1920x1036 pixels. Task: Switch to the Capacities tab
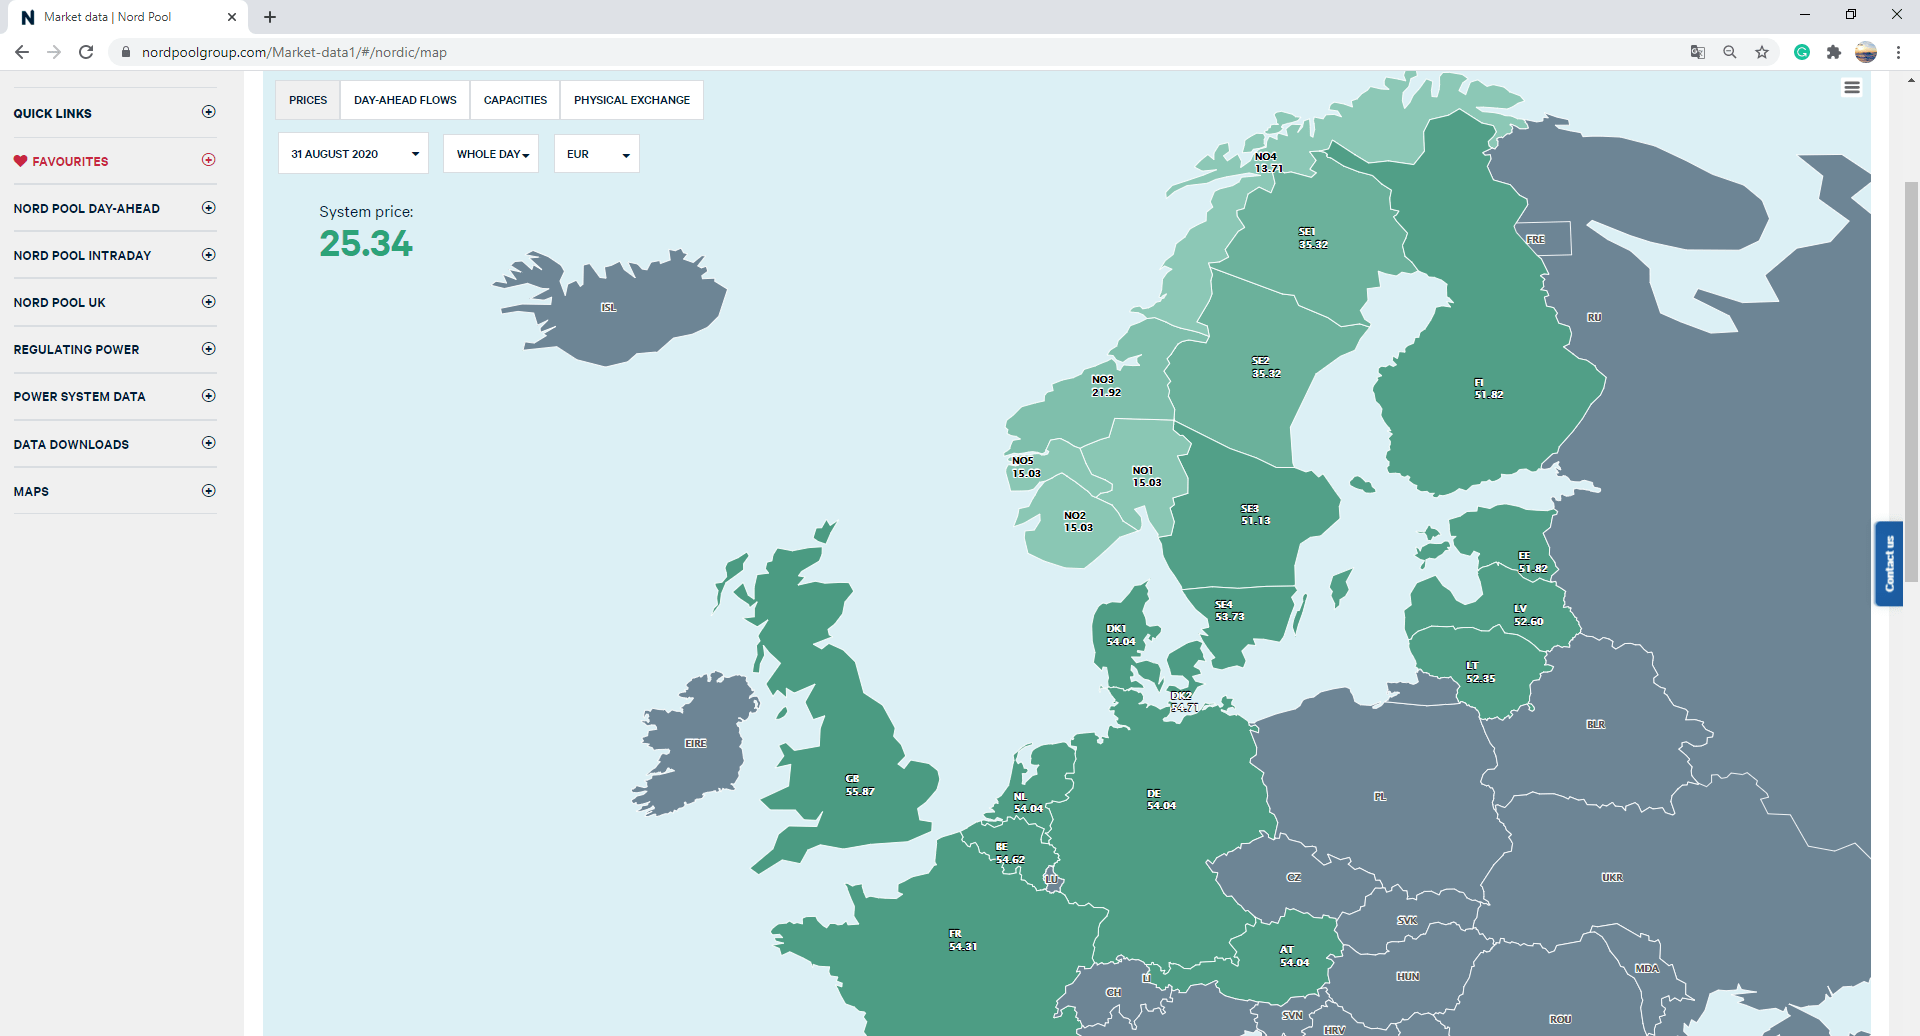[x=515, y=100]
